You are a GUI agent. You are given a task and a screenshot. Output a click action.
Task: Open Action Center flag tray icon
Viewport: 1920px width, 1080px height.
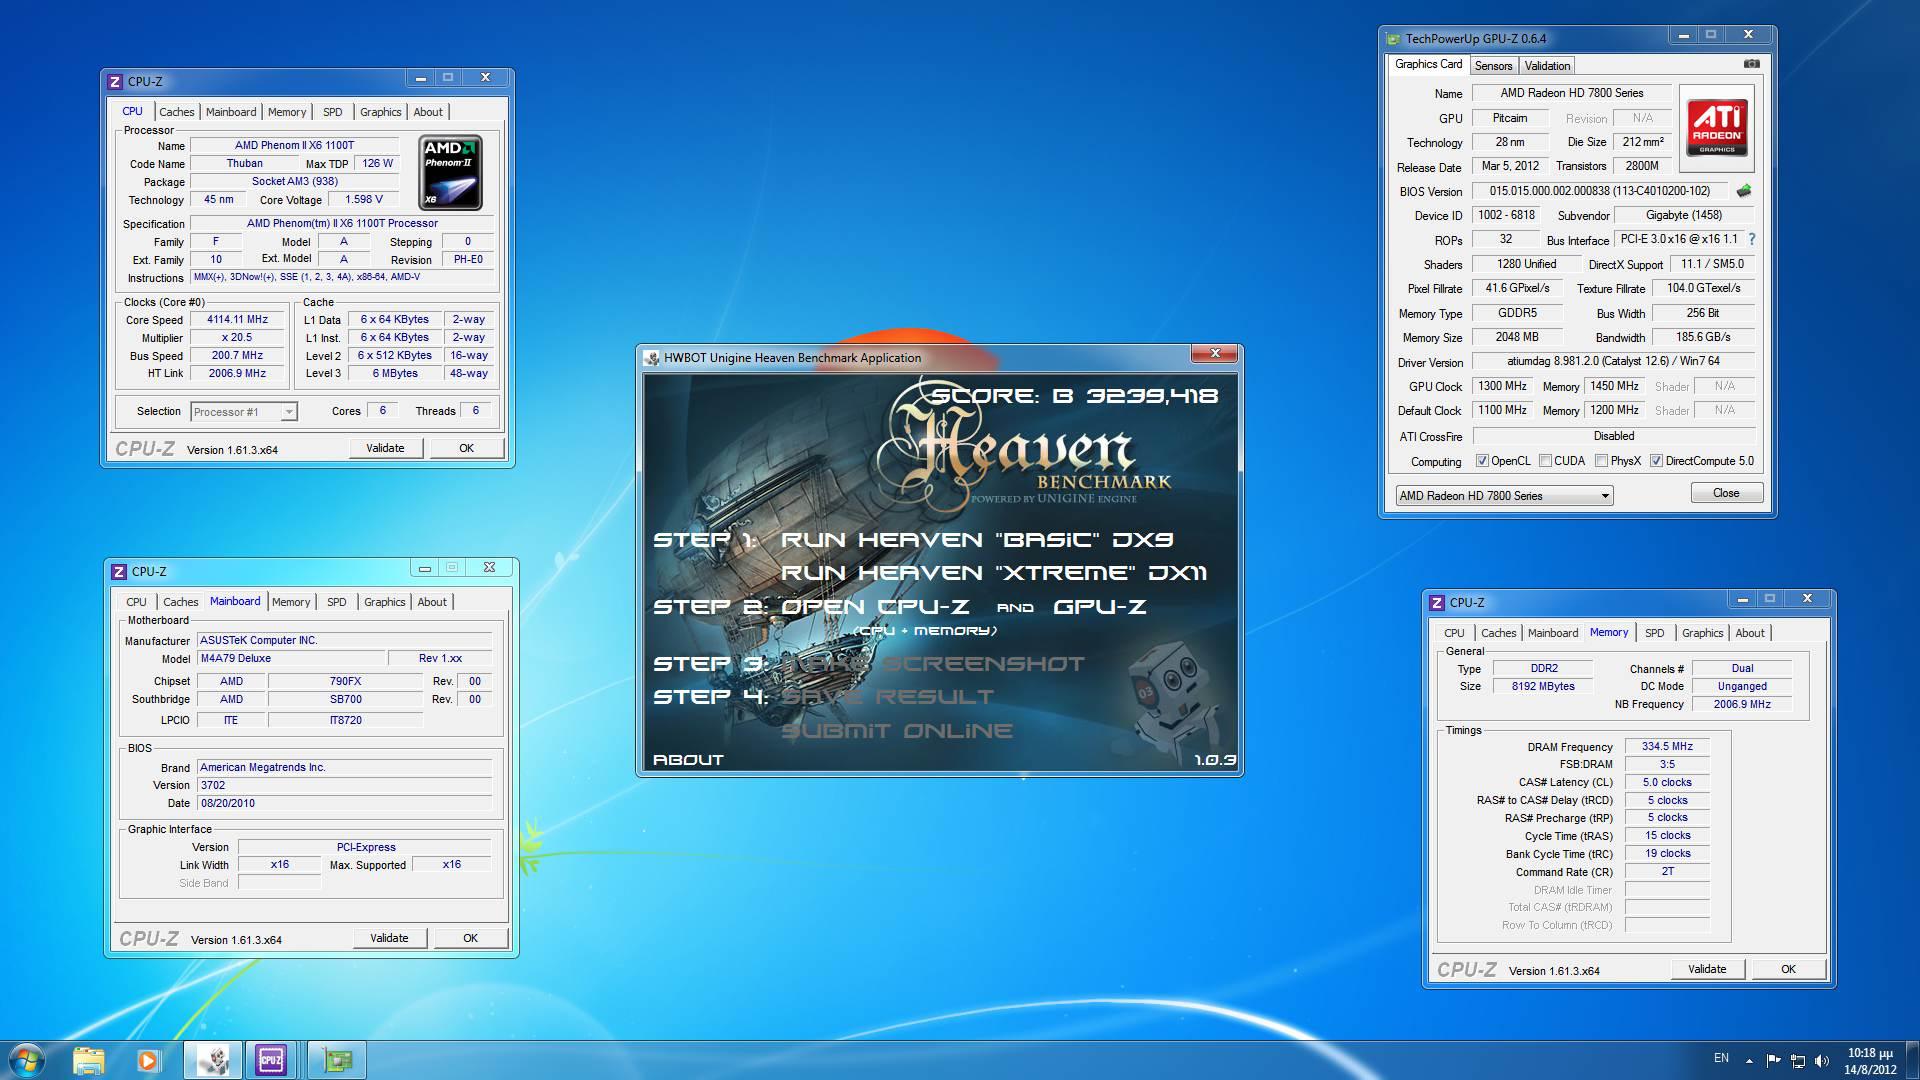pos(1773,1061)
